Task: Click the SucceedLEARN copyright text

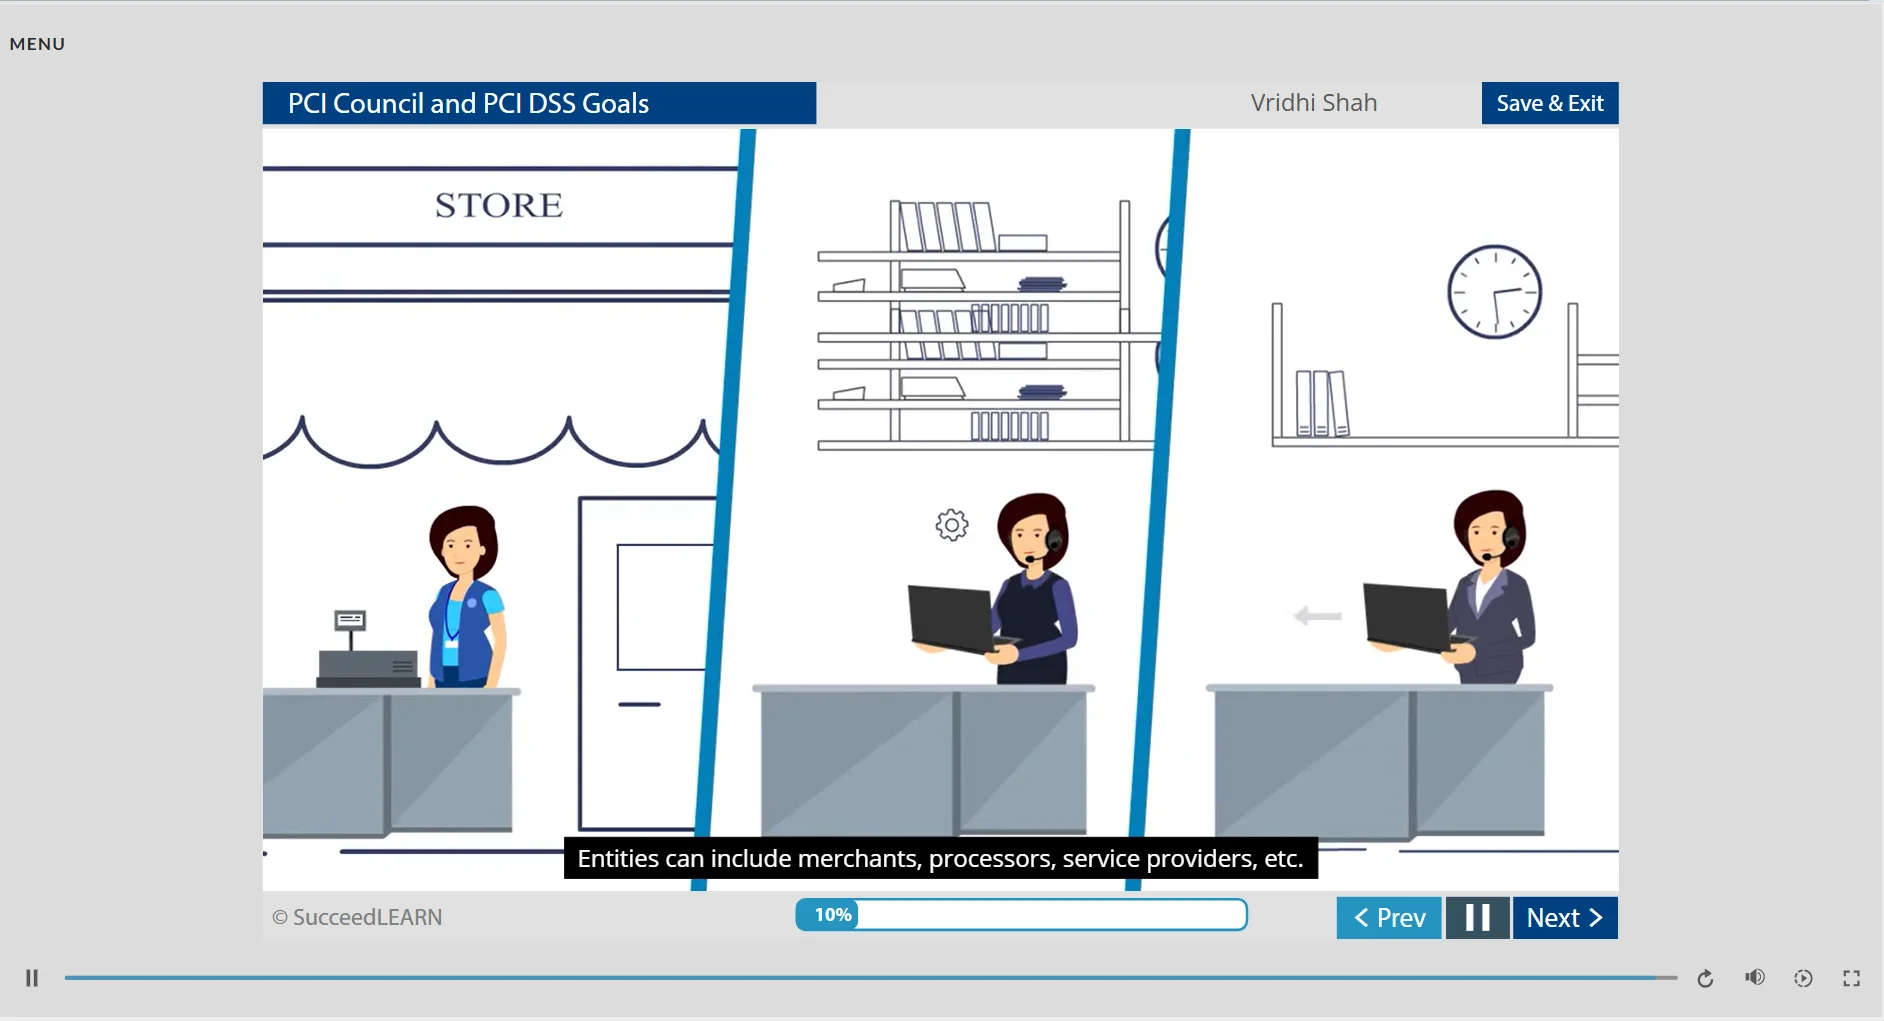Action: click(x=357, y=917)
